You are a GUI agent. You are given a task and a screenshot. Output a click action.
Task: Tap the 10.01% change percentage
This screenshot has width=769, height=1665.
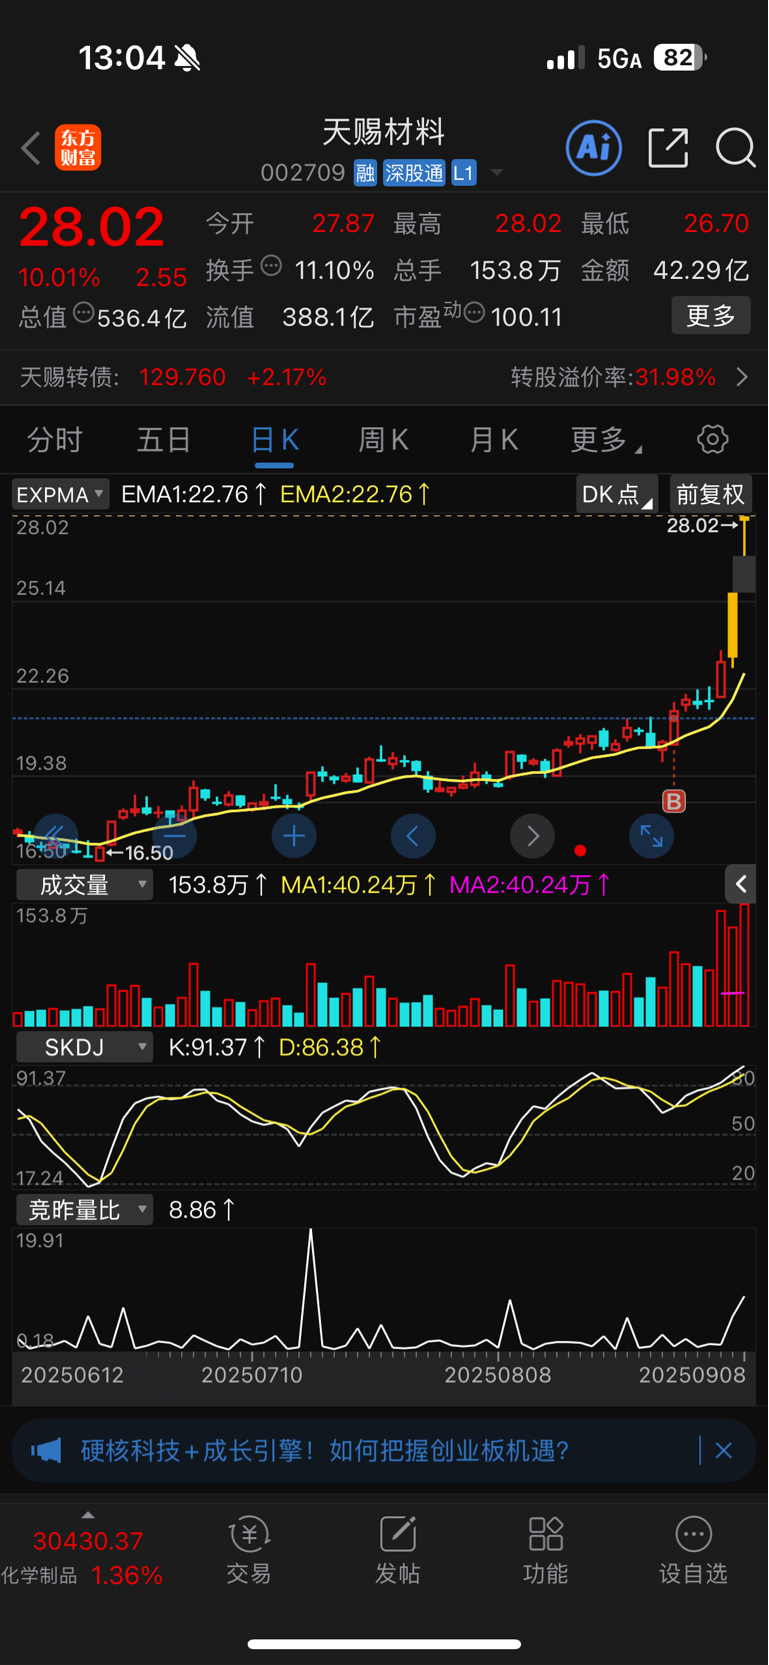click(x=59, y=278)
